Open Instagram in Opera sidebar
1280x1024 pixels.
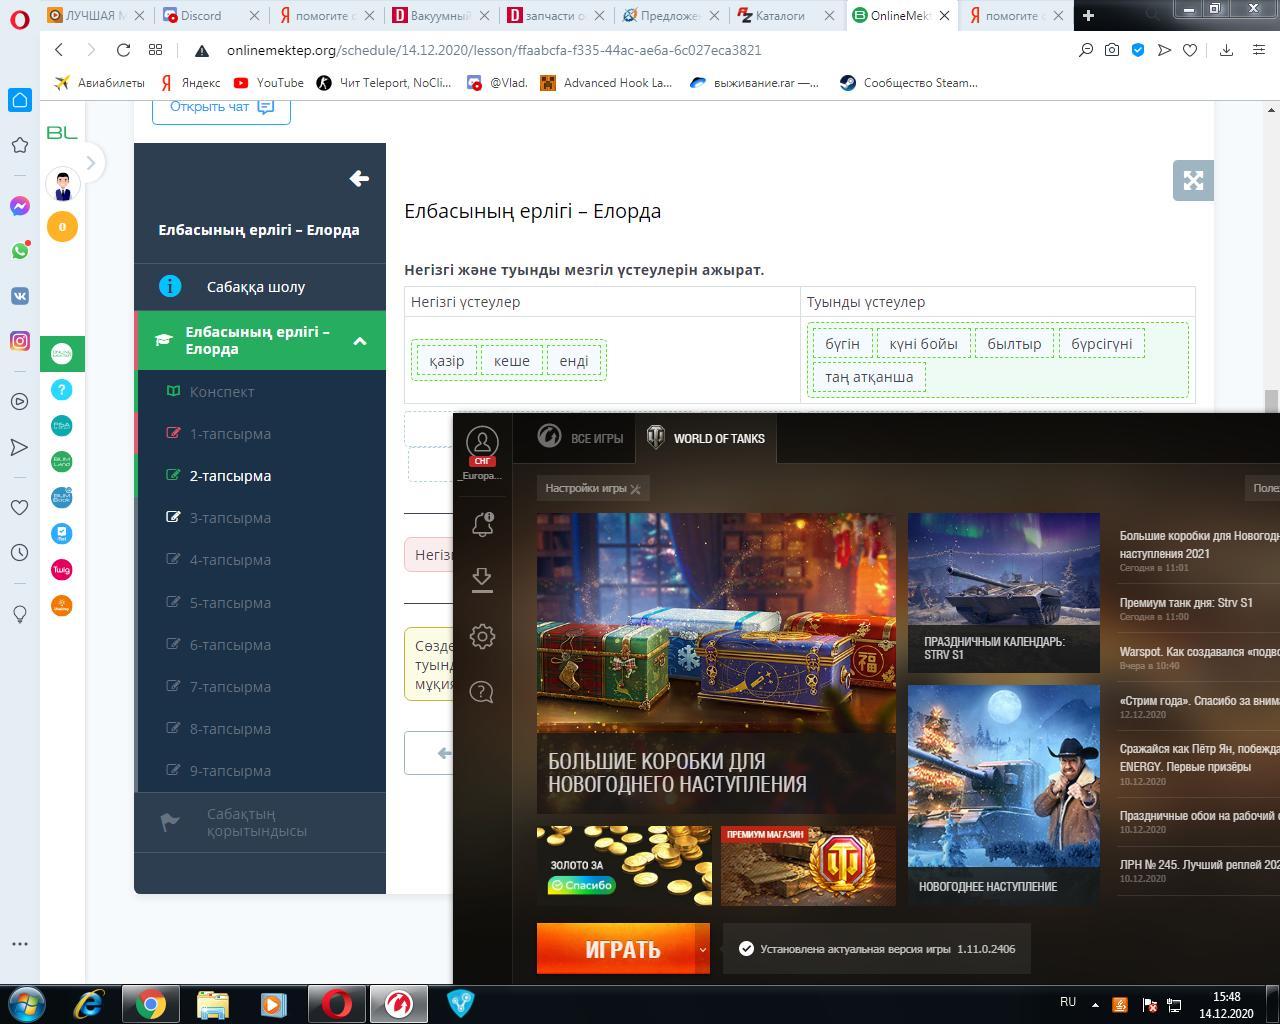click(x=20, y=341)
